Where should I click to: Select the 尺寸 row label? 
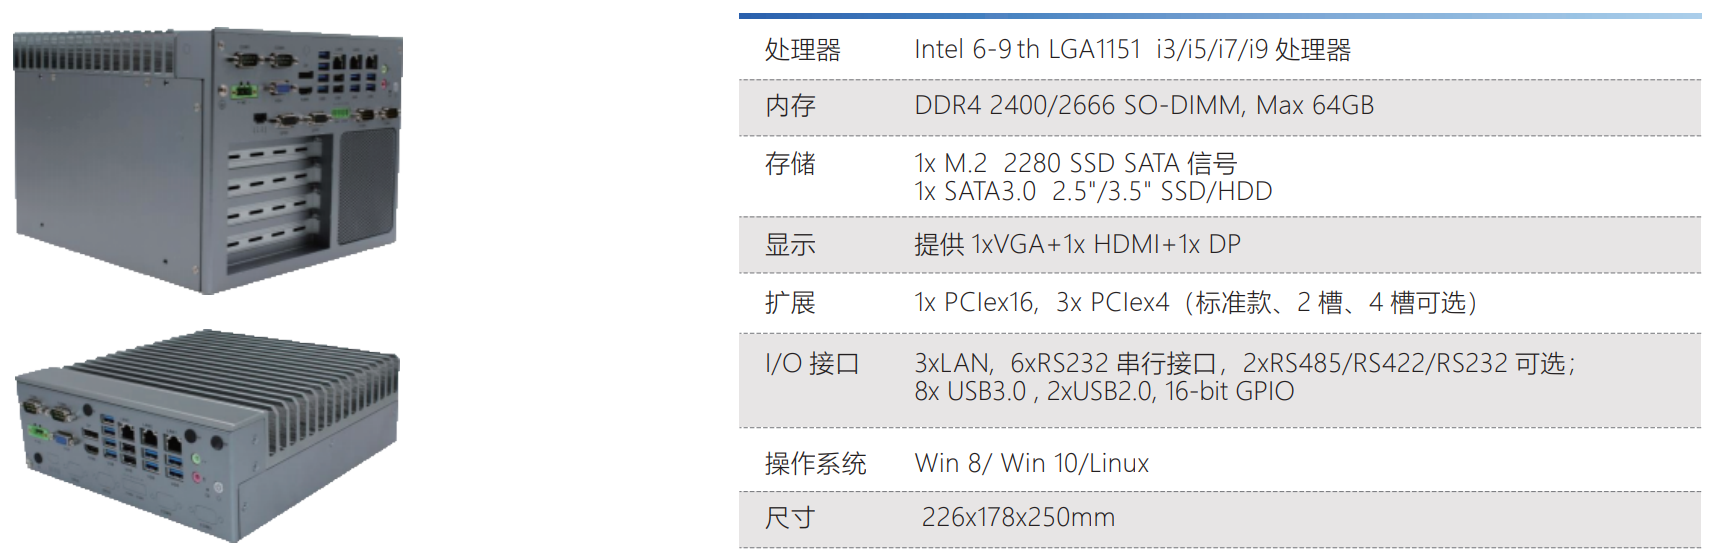790,518
